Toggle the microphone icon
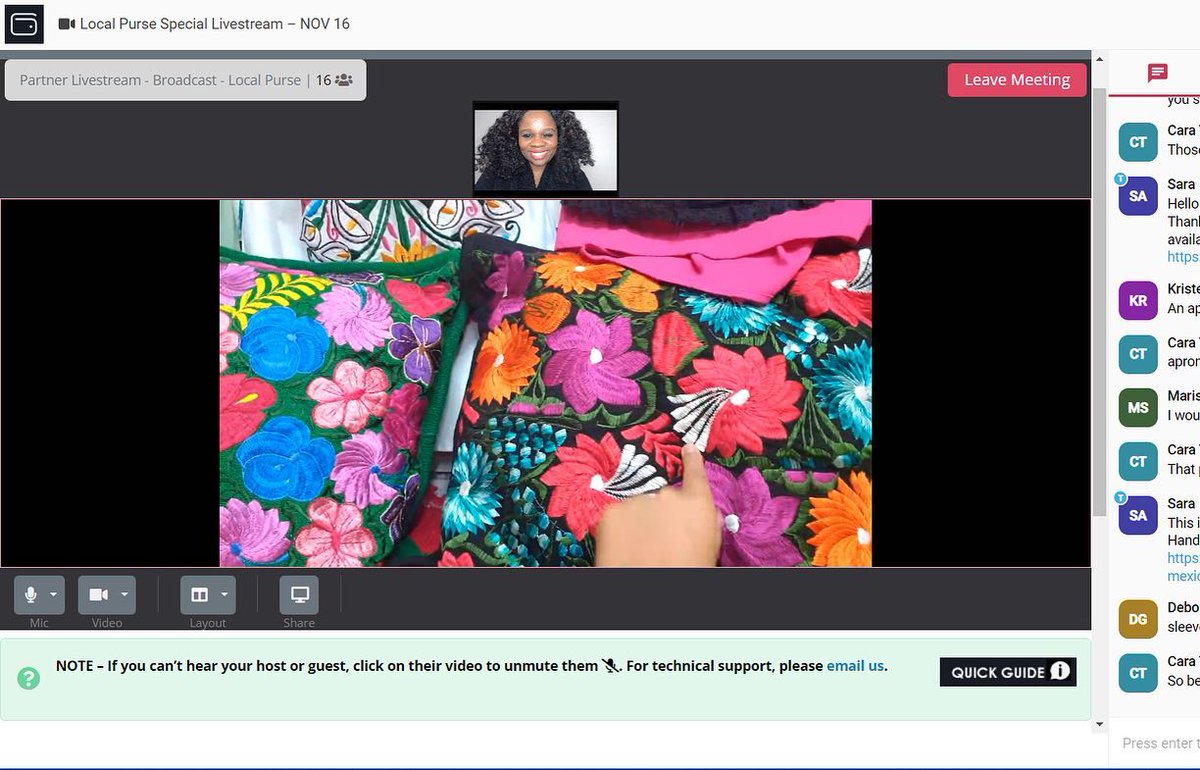The height and width of the screenshot is (770, 1200). (x=31, y=595)
